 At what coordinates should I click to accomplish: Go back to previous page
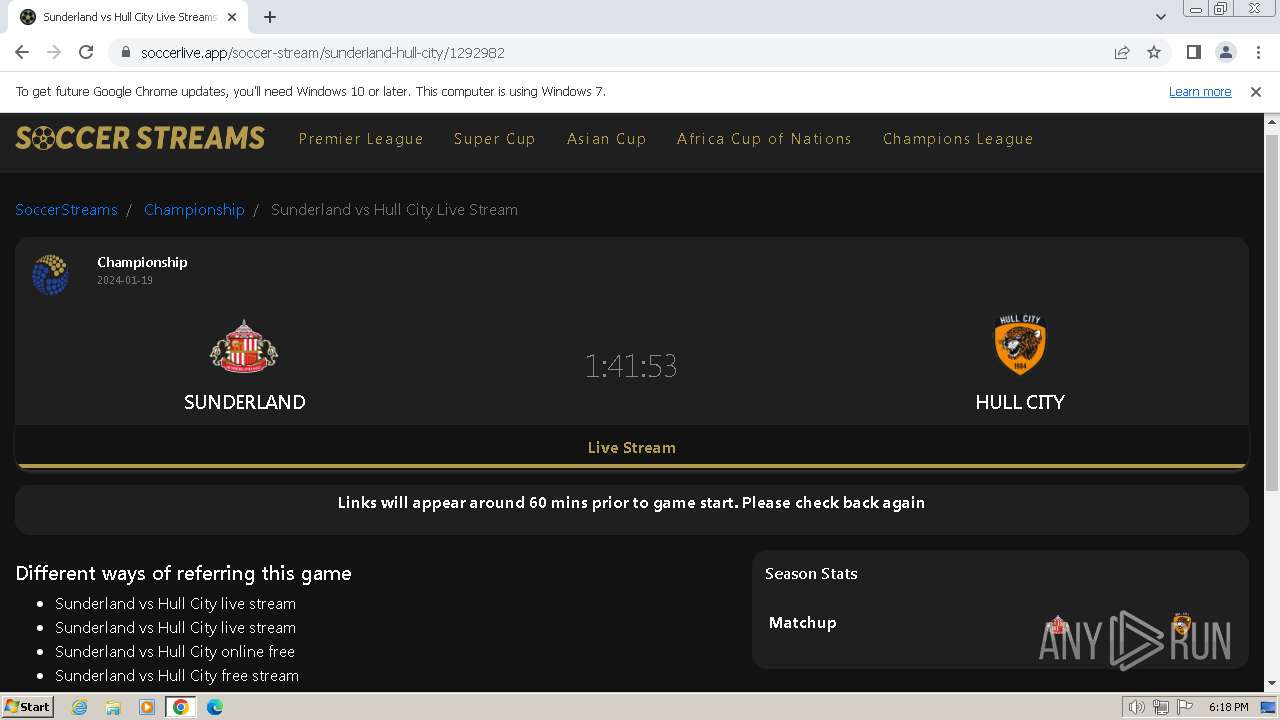tap(22, 53)
